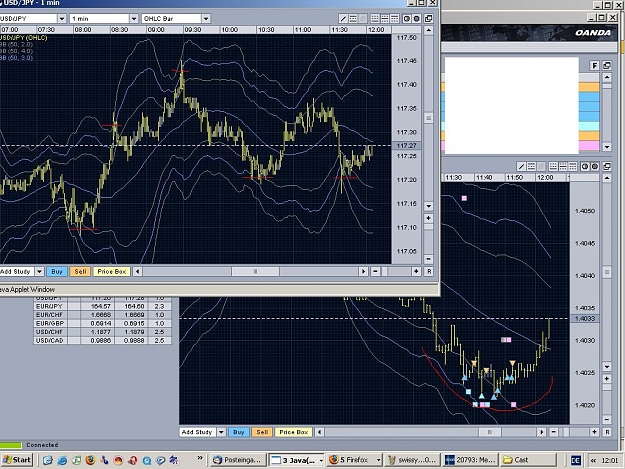Click the light round toggle in USD/JPY toolbar

click(x=407, y=19)
